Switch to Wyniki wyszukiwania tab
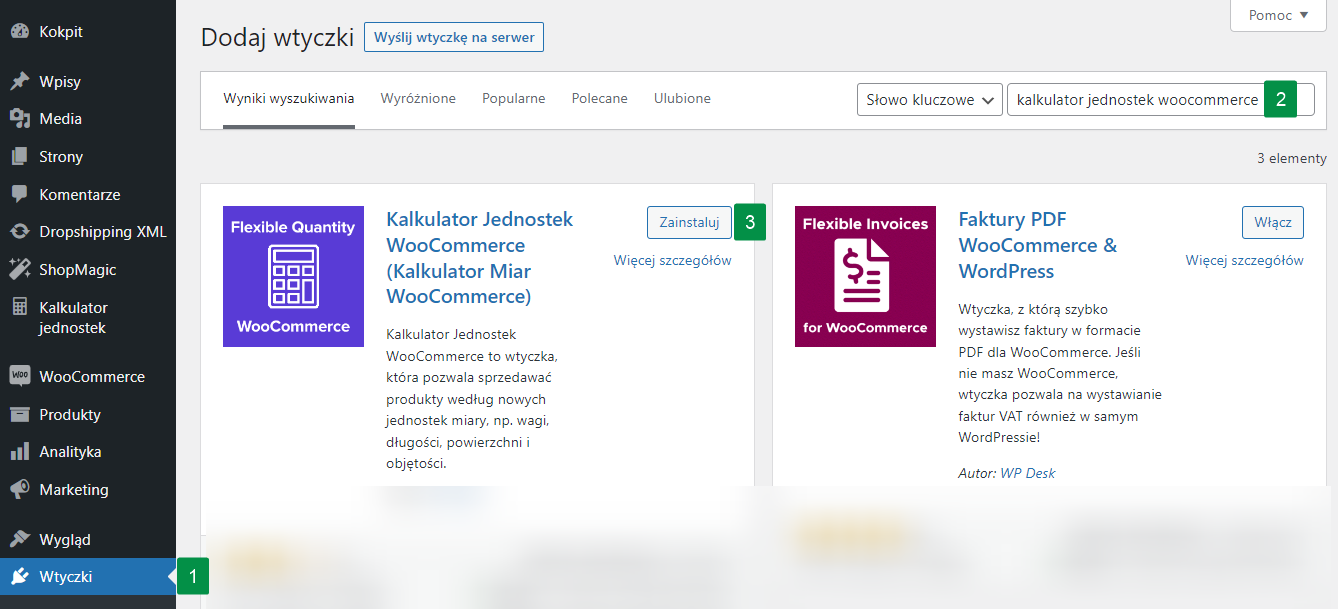1338x609 pixels. pos(289,99)
